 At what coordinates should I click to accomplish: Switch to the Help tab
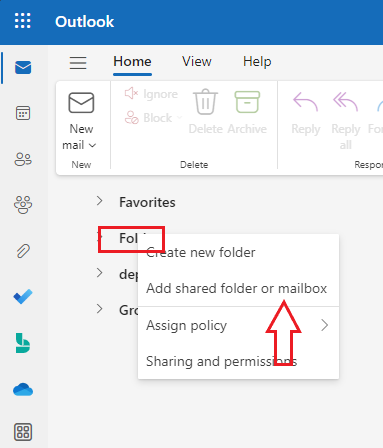coord(257,62)
